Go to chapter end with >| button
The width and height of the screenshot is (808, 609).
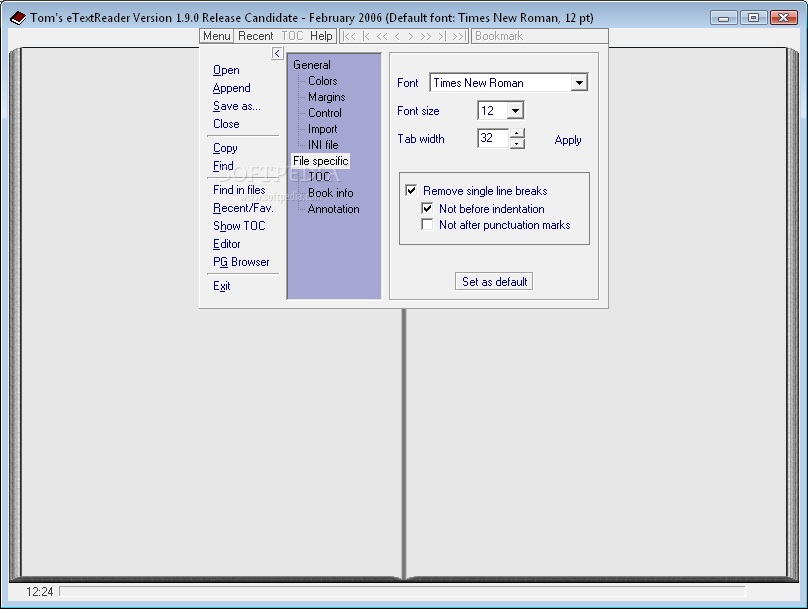pyautogui.click(x=442, y=36)
